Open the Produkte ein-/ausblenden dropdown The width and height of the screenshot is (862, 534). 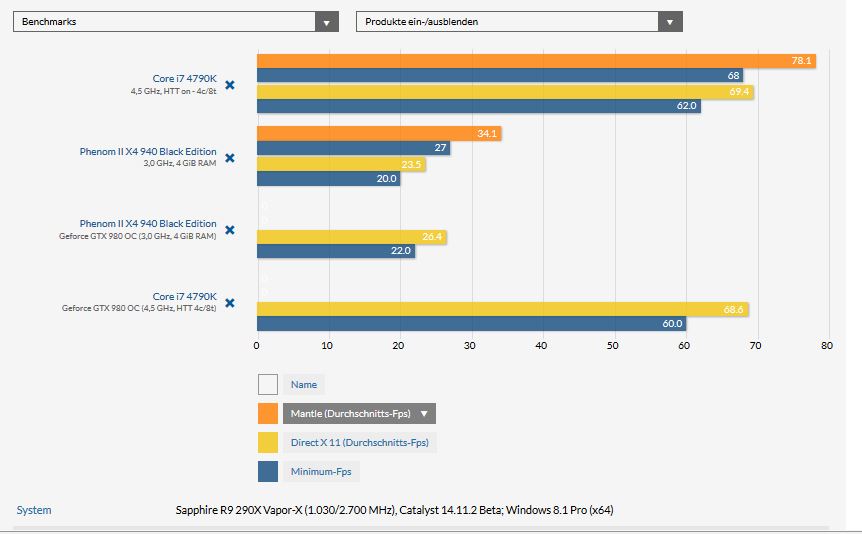point(519,21)
